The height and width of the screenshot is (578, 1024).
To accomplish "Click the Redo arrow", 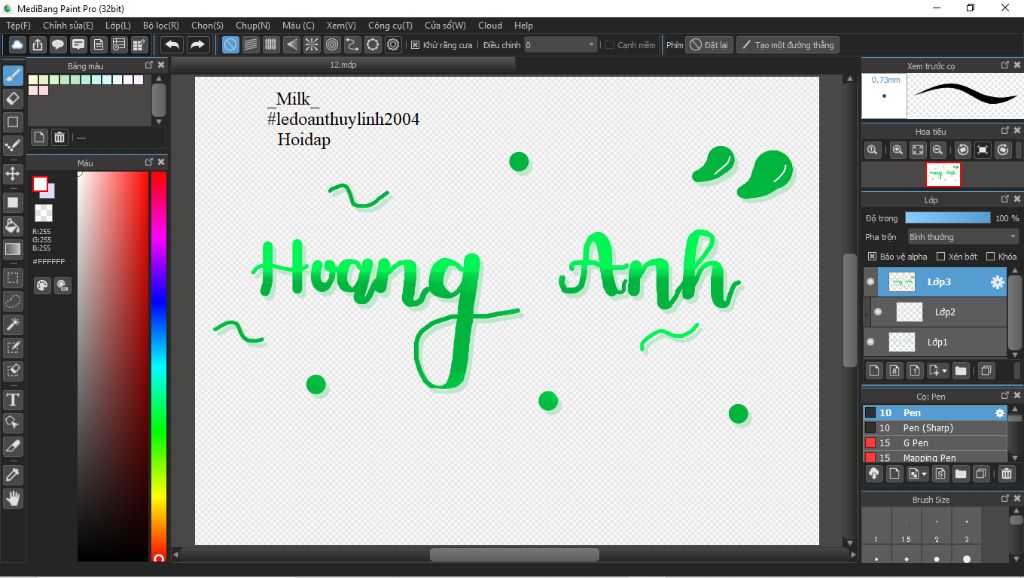I will pyautogui.click(x=197, y=44).
